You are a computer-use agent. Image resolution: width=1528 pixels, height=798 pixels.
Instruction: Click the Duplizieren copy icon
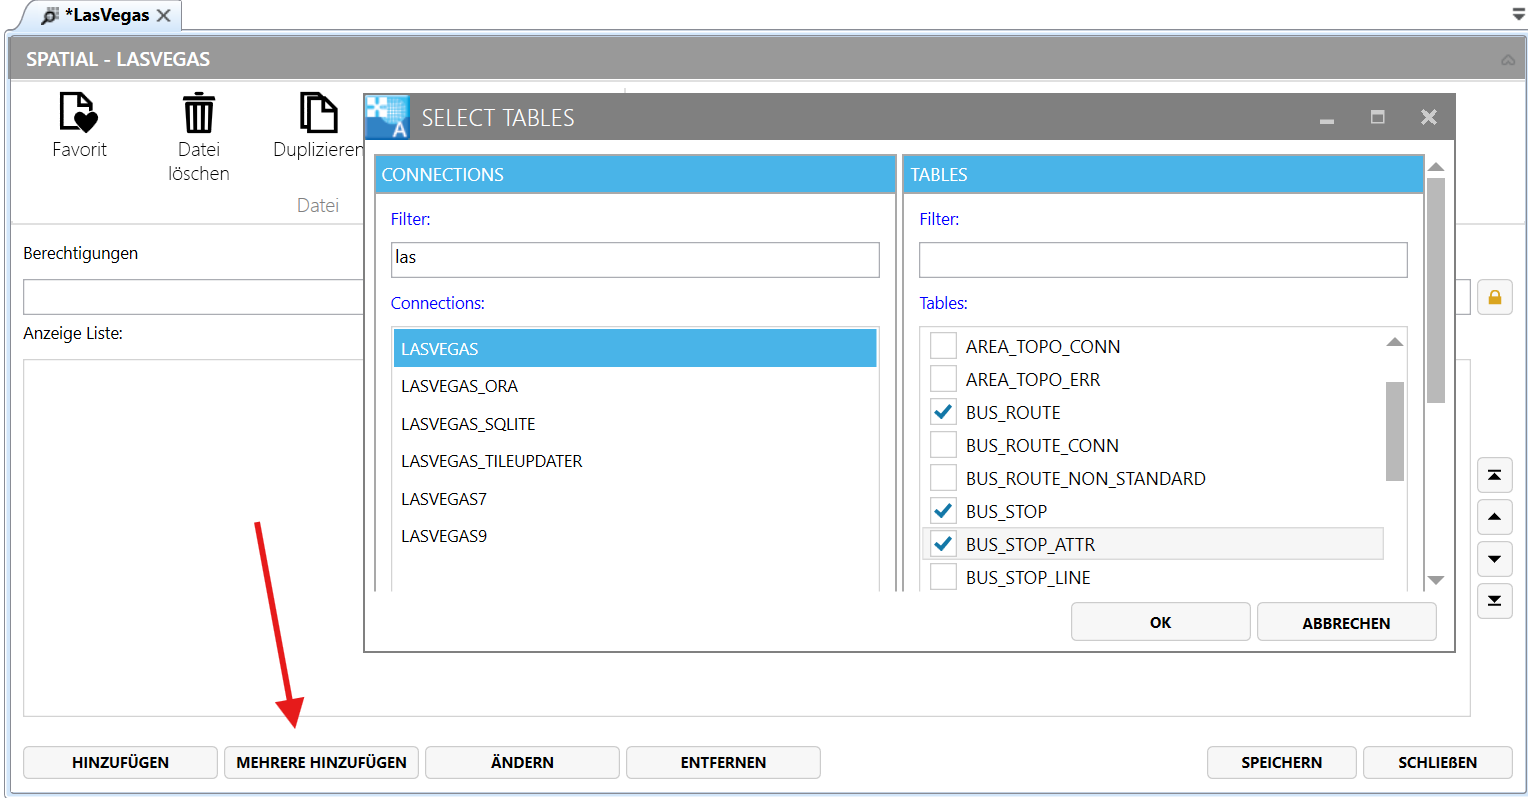(318, 113)
